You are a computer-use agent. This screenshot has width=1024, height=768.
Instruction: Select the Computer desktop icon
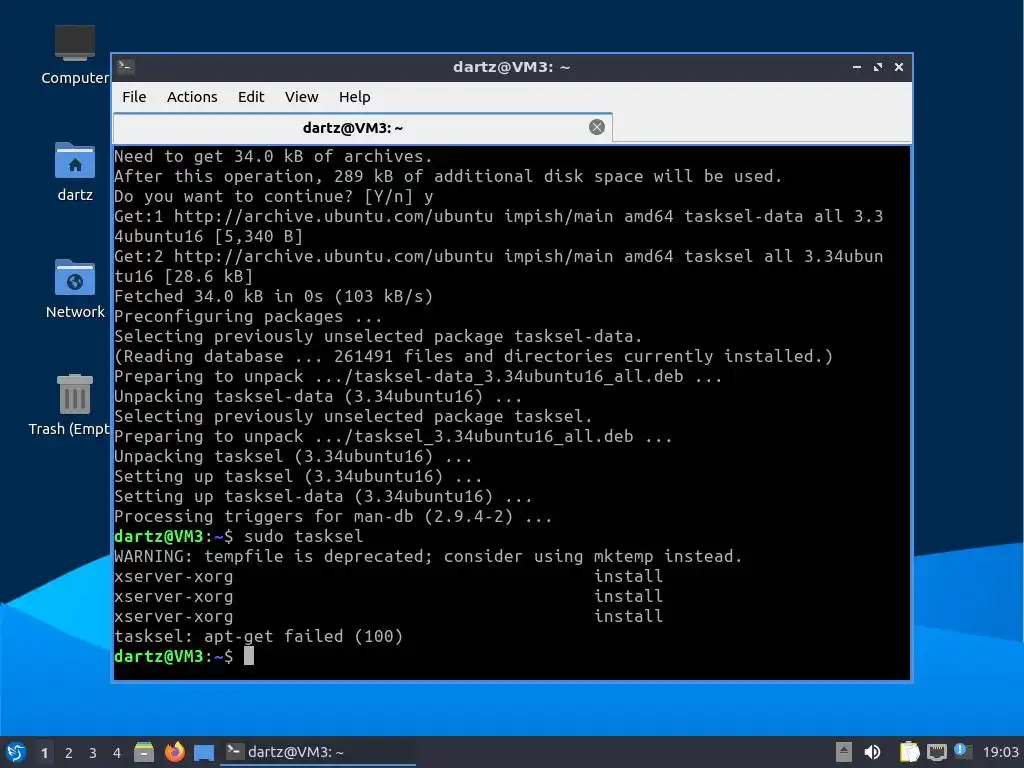coord(74,55)
